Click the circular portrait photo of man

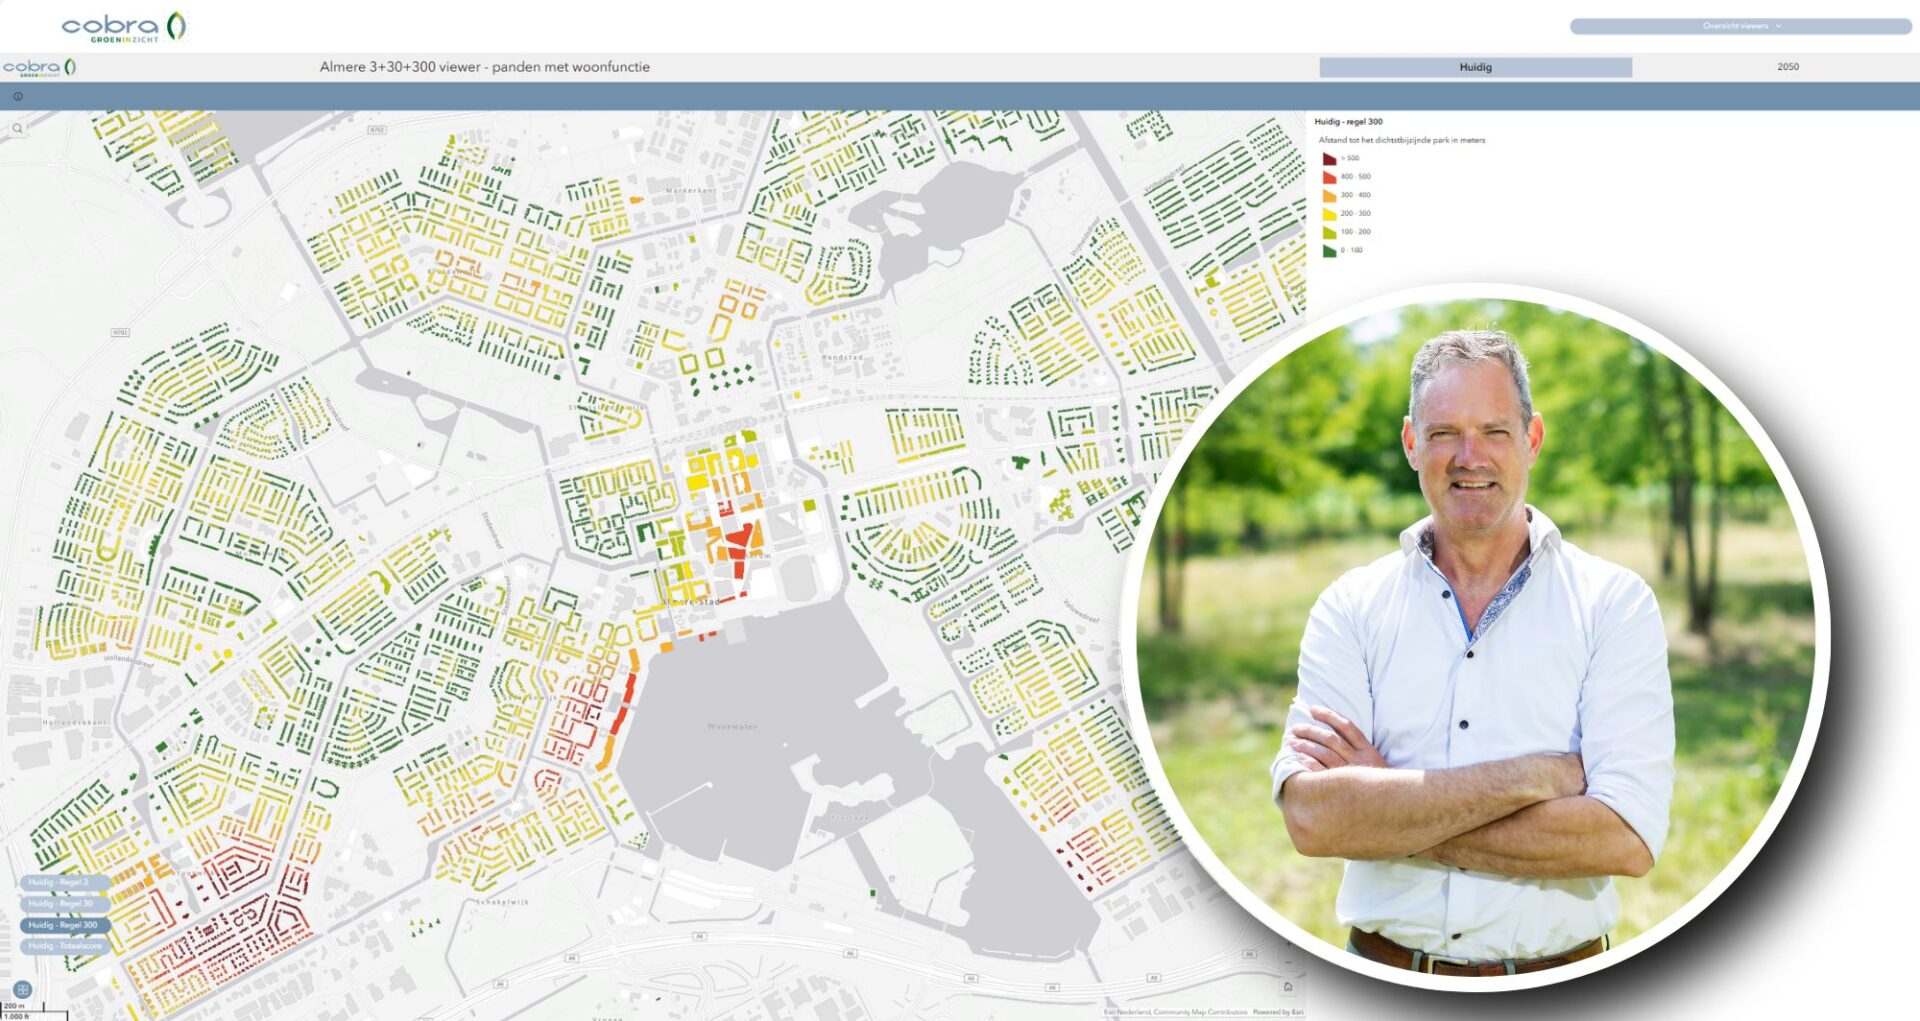tap(1475, 635)
